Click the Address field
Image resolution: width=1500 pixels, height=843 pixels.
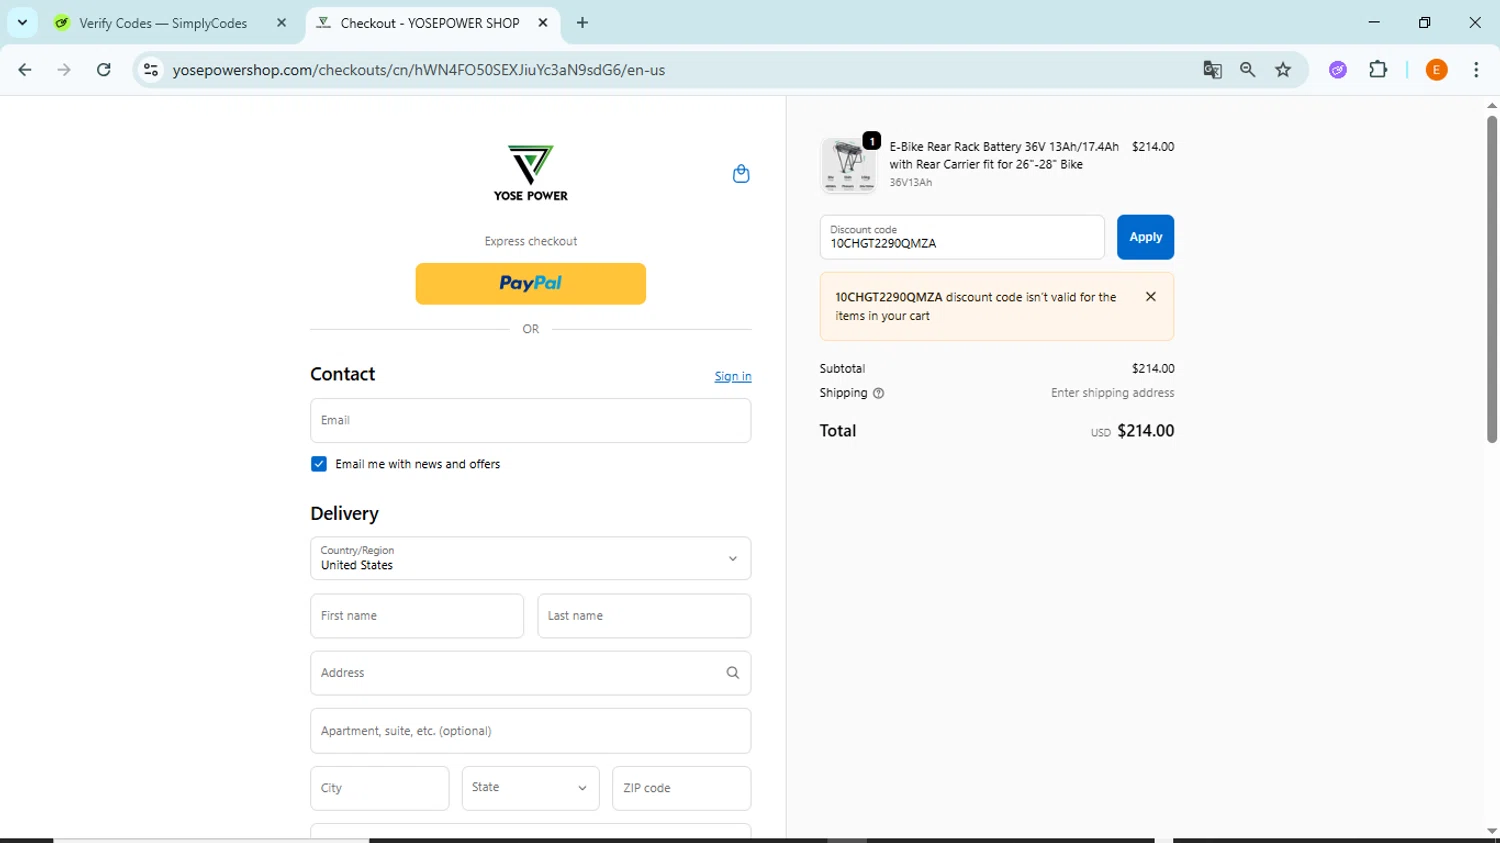tap(531, 673)
